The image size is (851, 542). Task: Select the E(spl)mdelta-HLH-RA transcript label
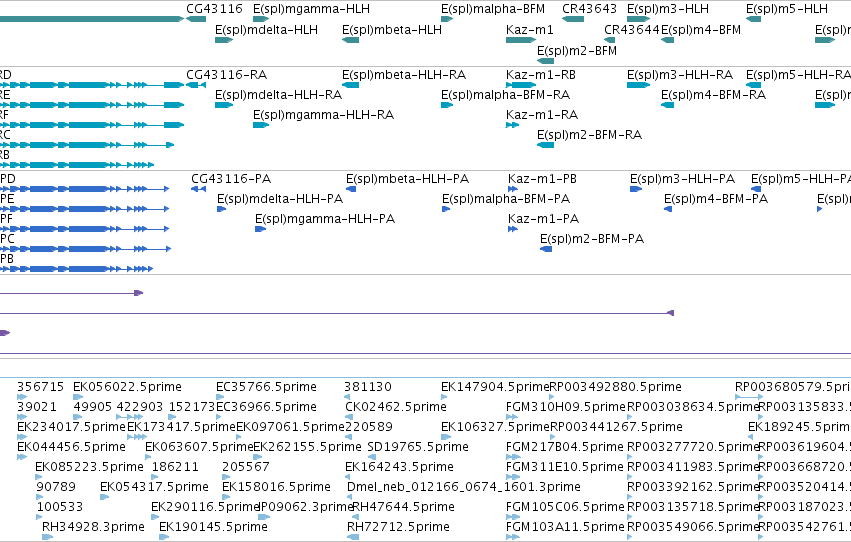[x=278, y=95]
